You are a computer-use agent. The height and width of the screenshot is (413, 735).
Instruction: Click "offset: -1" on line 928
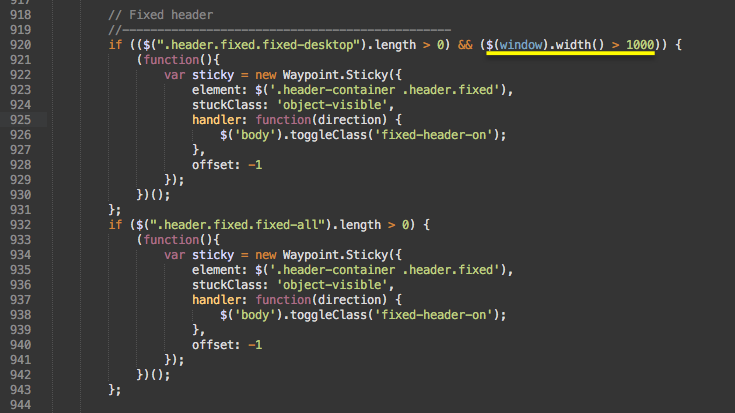227,165
